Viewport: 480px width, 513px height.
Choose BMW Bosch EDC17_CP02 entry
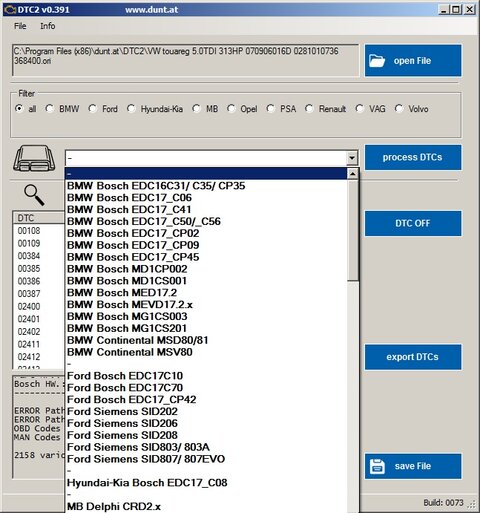206,233
